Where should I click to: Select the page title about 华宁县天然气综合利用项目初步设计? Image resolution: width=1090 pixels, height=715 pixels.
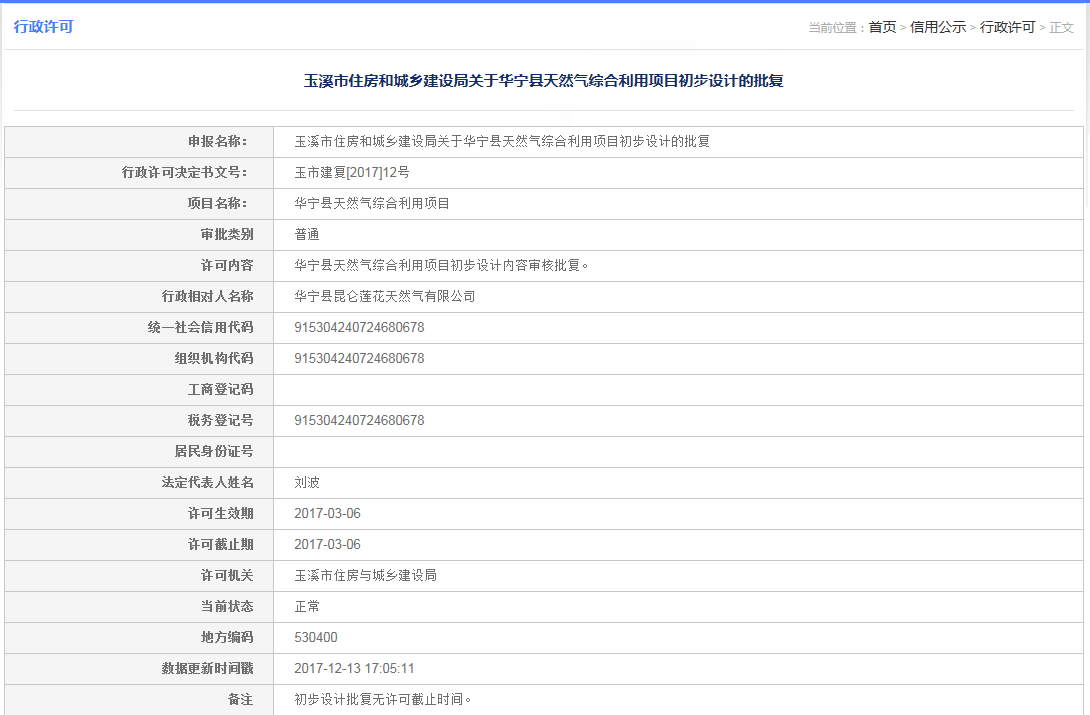click(544, 81)
